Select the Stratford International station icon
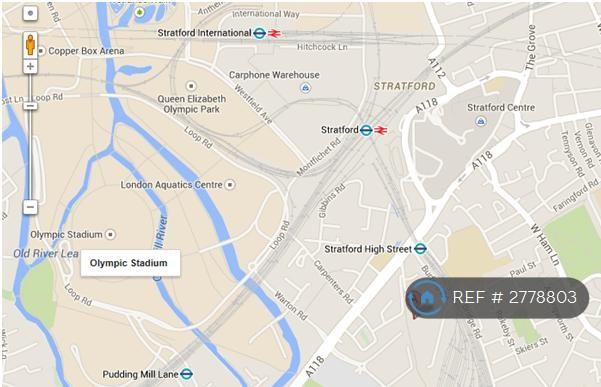Viewport: 601px width, 387px height. point(259,33)
